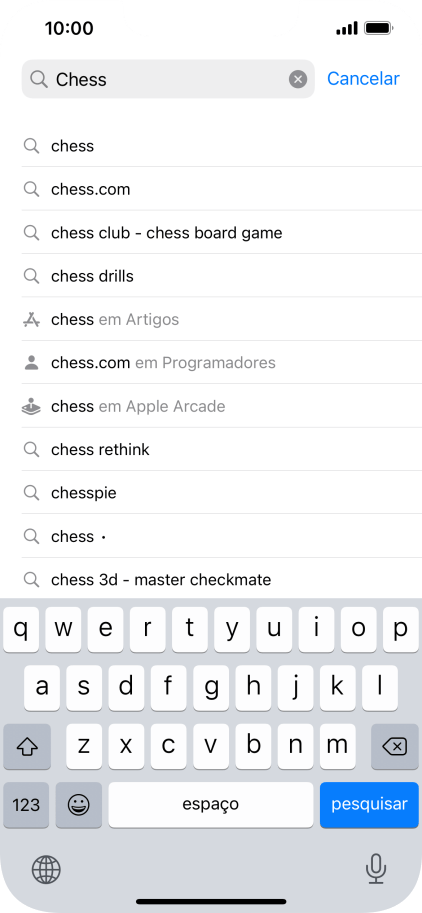Clear the Chess search text
The image size is (422, 913).
coord(298,79)
